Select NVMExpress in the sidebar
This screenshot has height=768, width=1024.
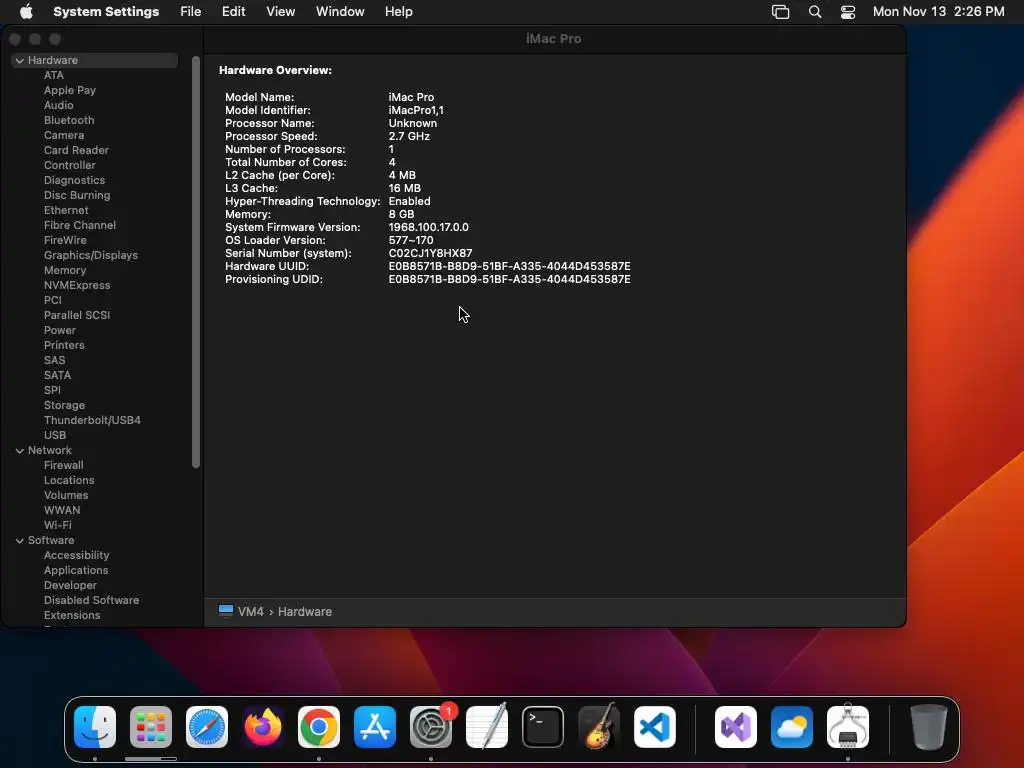point(77,285)
